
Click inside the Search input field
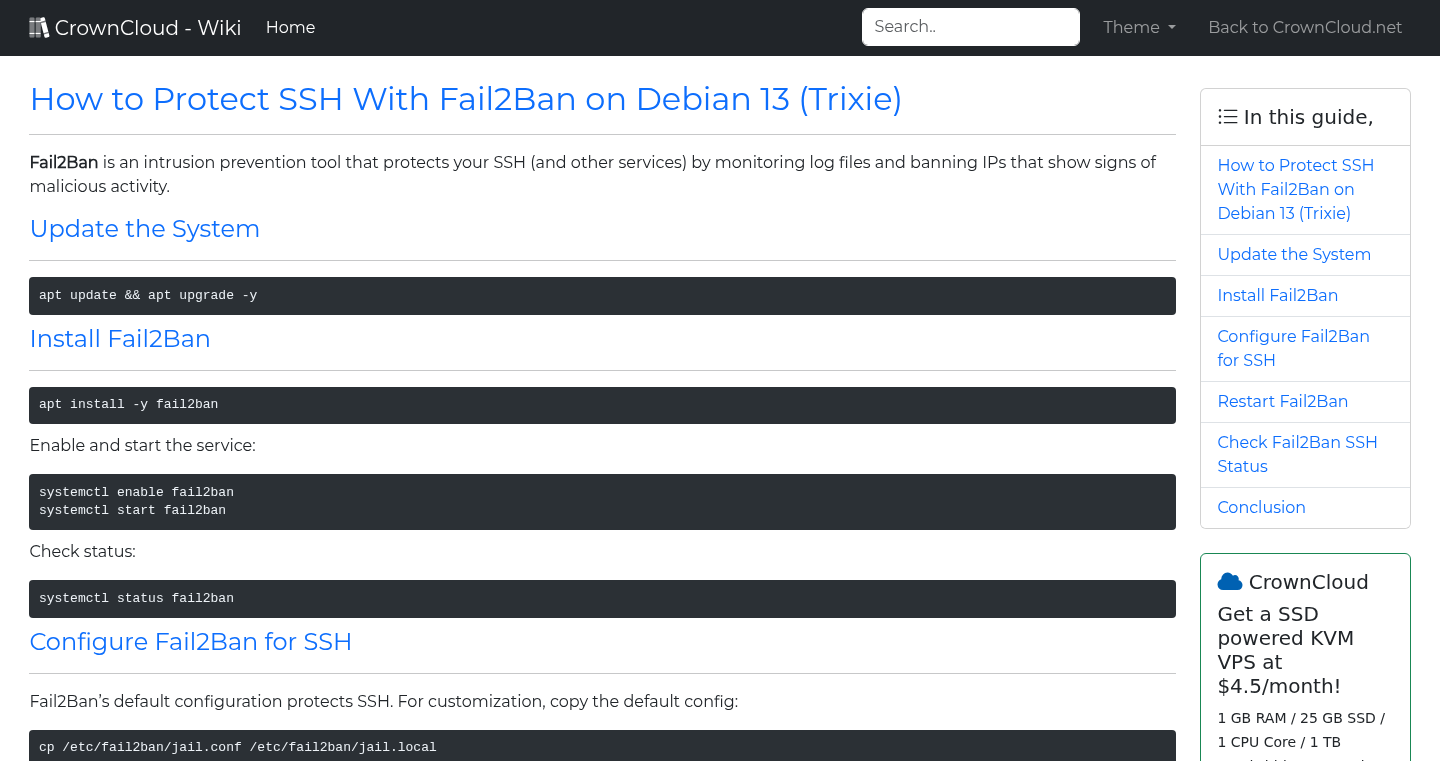click(x=970, y=27)
